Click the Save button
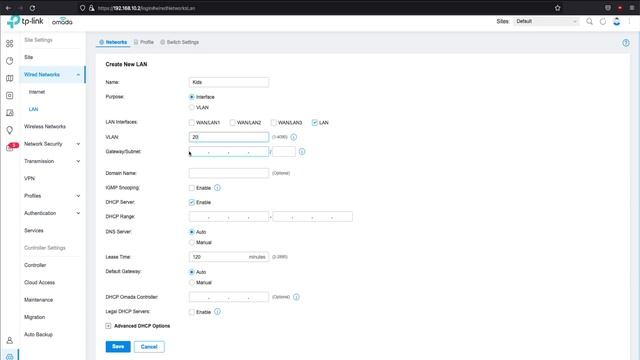 [x=118, y=347]
